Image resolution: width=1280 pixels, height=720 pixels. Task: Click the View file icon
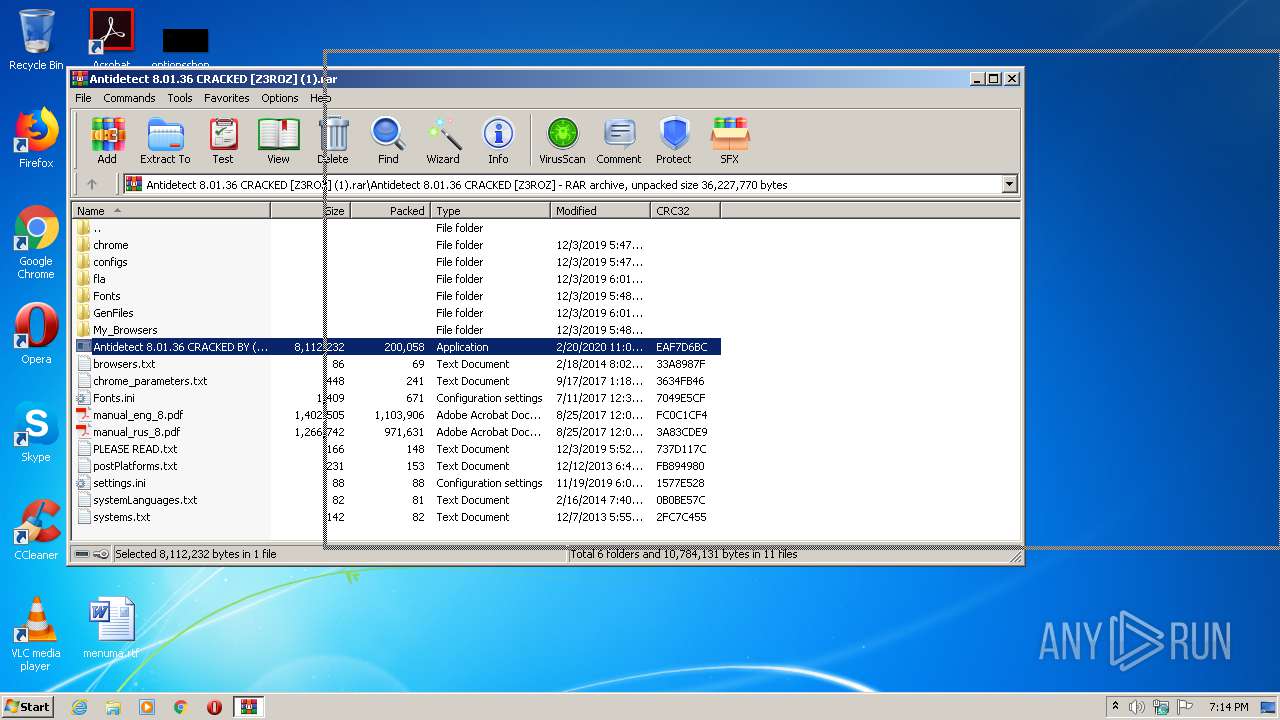click(x=278, y=141)
